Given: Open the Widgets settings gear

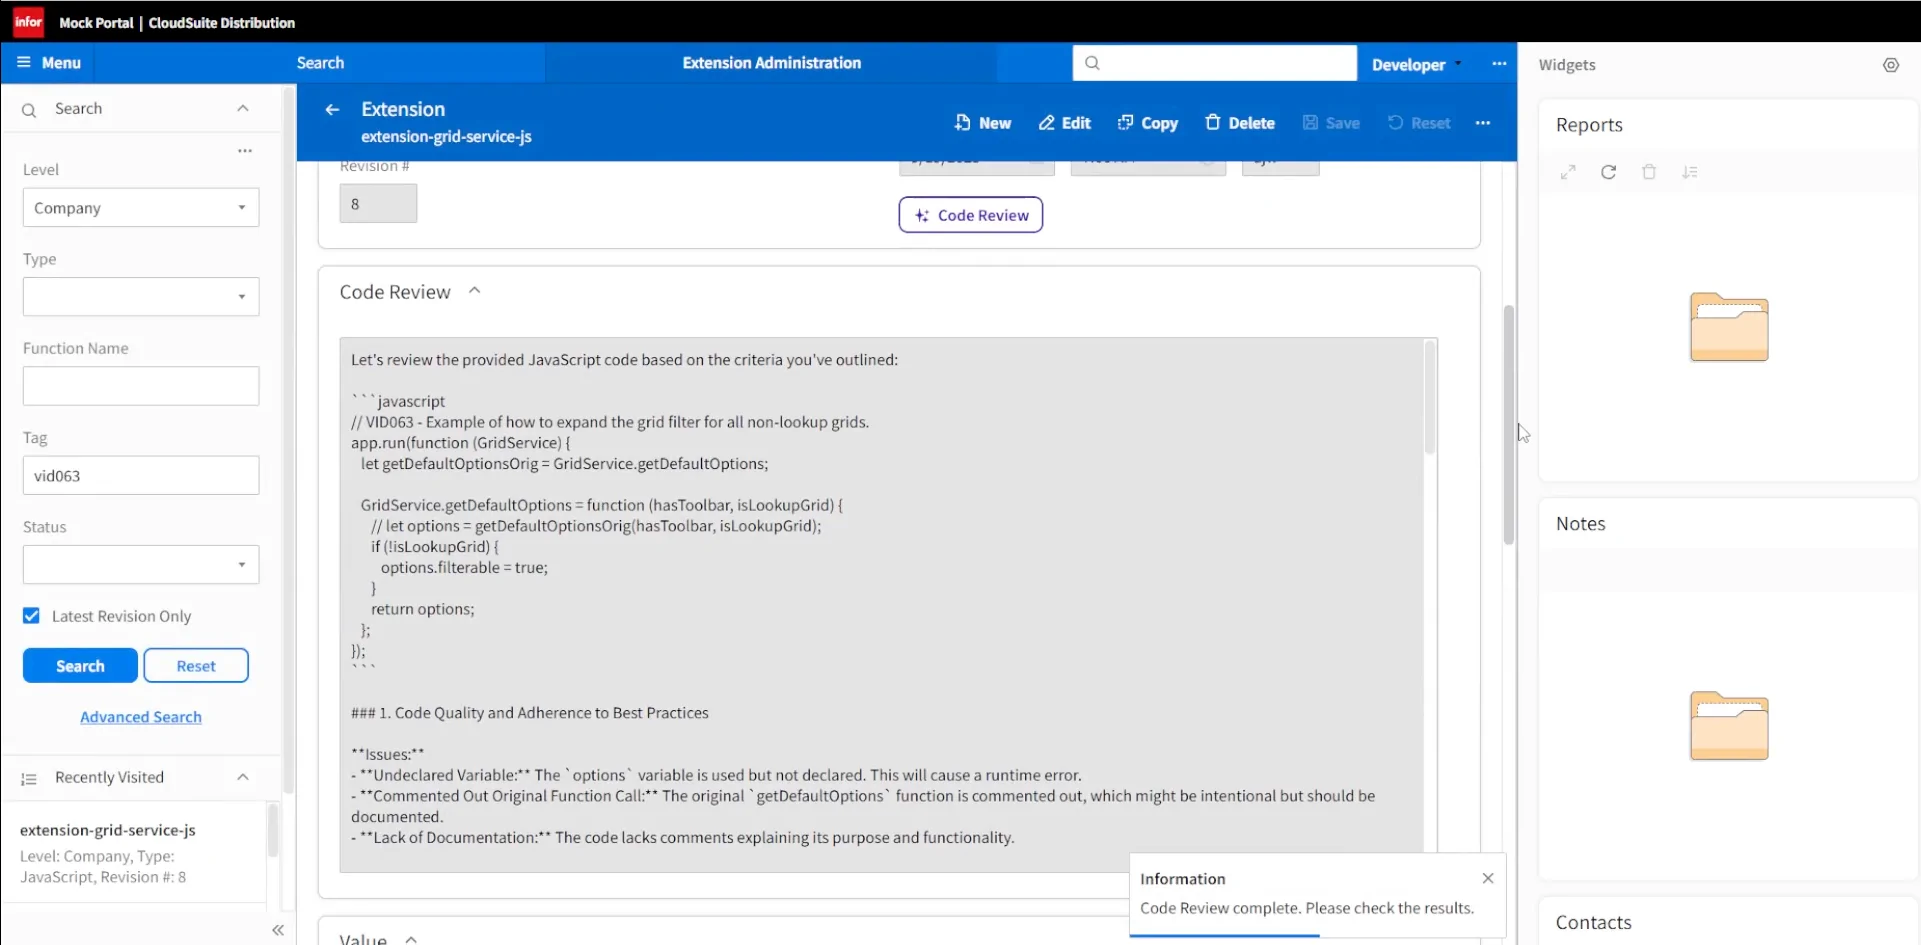Looking at the screenshot, I should click(1892, 65).
